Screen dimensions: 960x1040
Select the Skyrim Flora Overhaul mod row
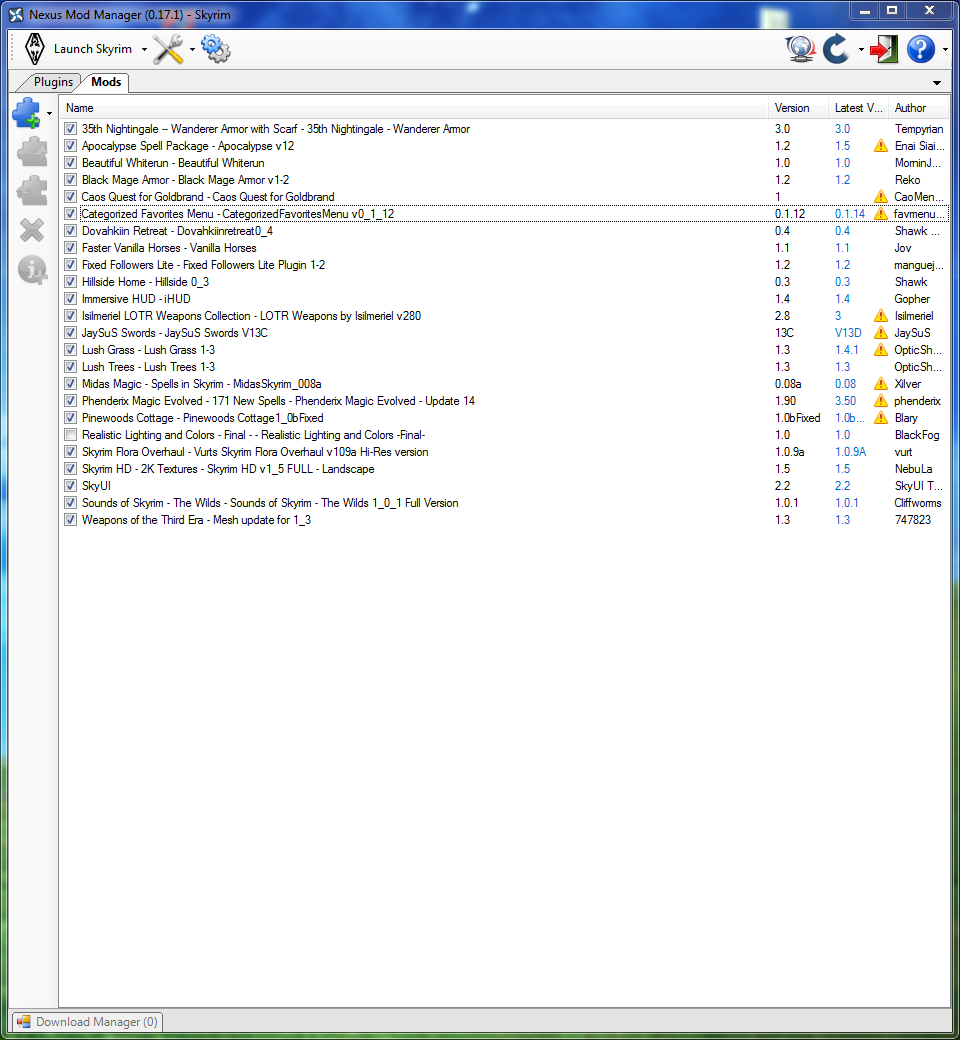504,452
